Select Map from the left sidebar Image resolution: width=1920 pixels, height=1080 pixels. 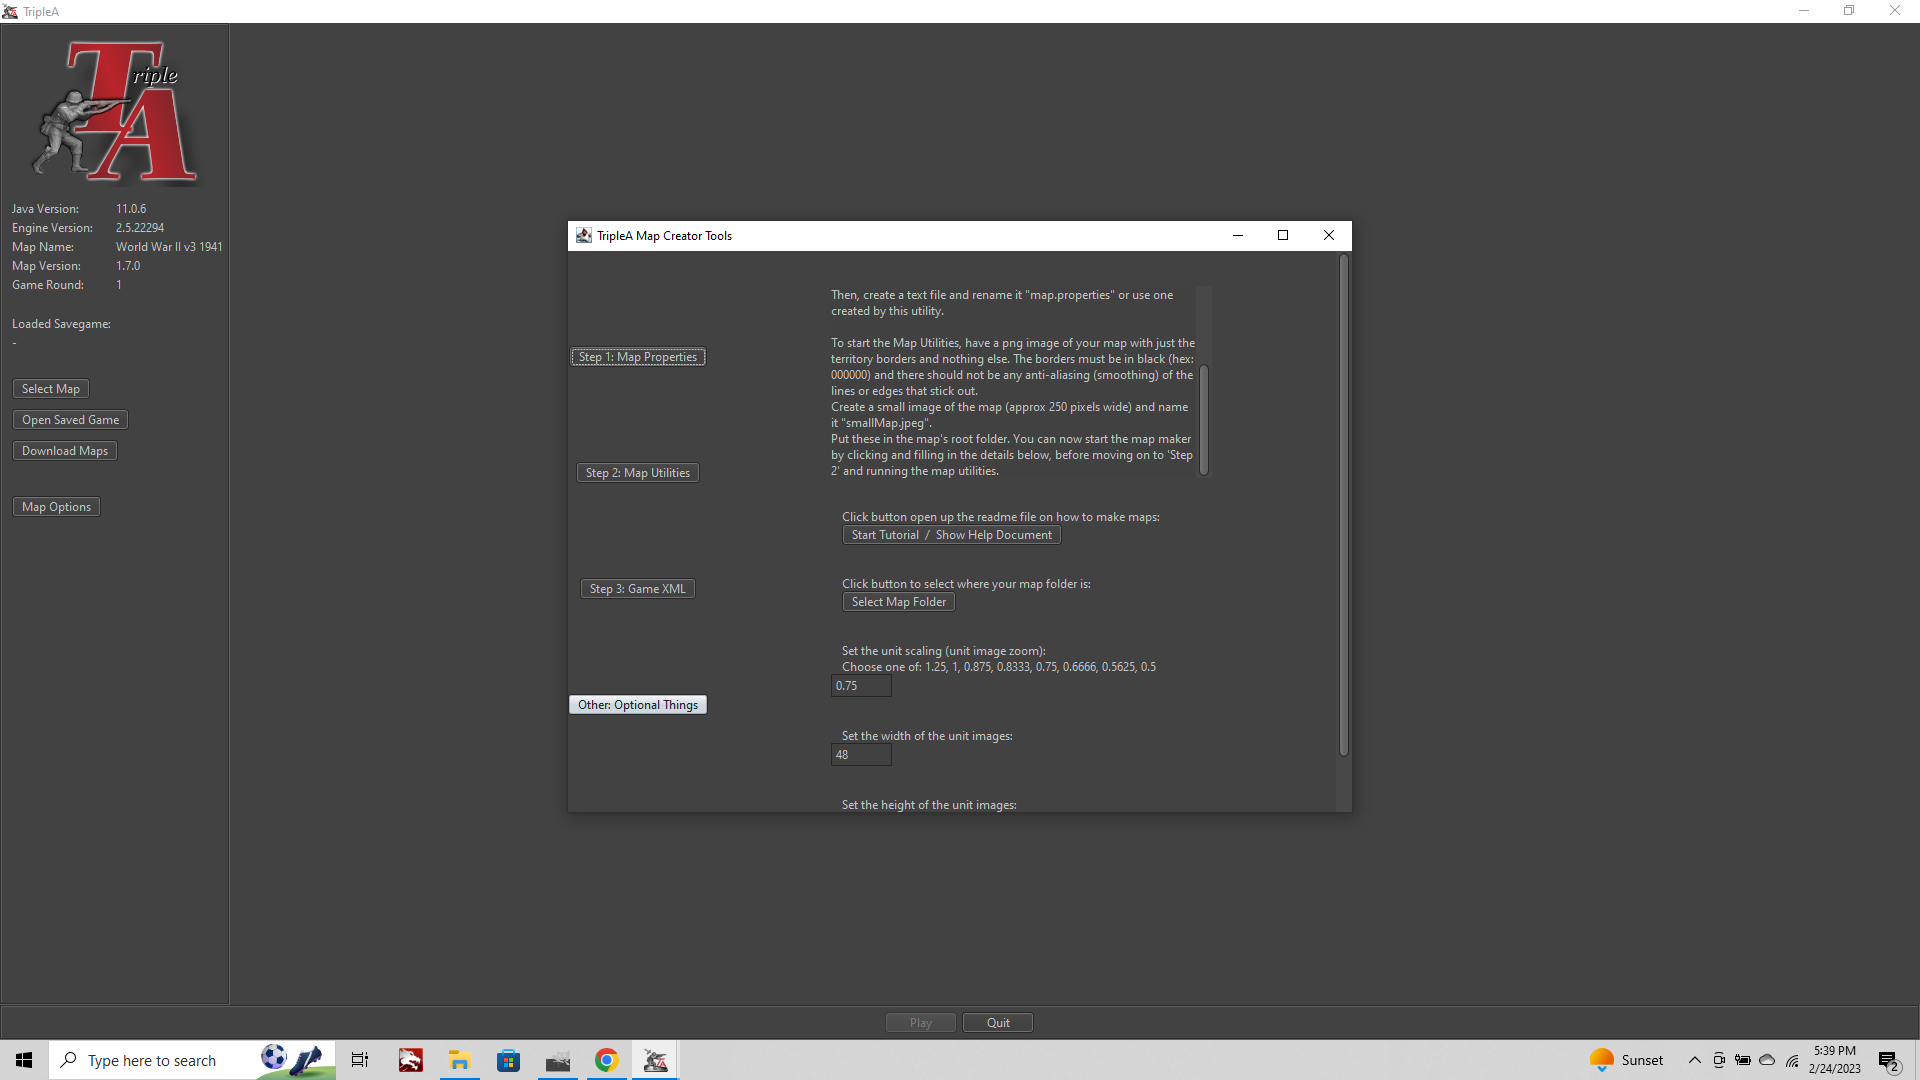tap(50, 388)
